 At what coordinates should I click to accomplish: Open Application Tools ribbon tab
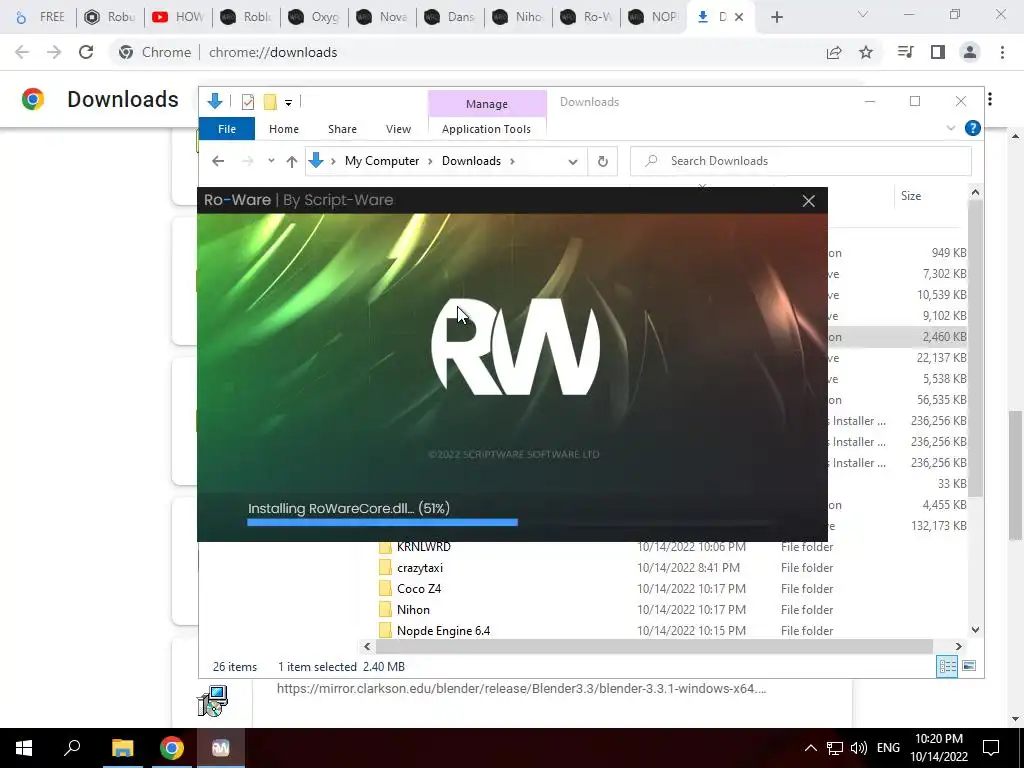(487, 129)
